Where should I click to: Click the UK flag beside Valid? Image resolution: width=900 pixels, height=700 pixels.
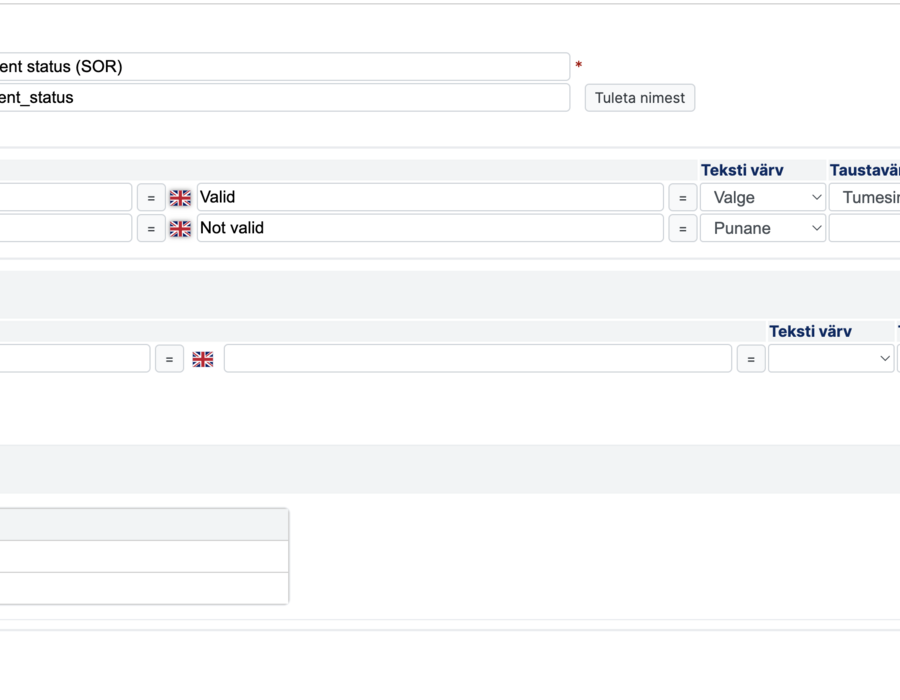(180, 198)
